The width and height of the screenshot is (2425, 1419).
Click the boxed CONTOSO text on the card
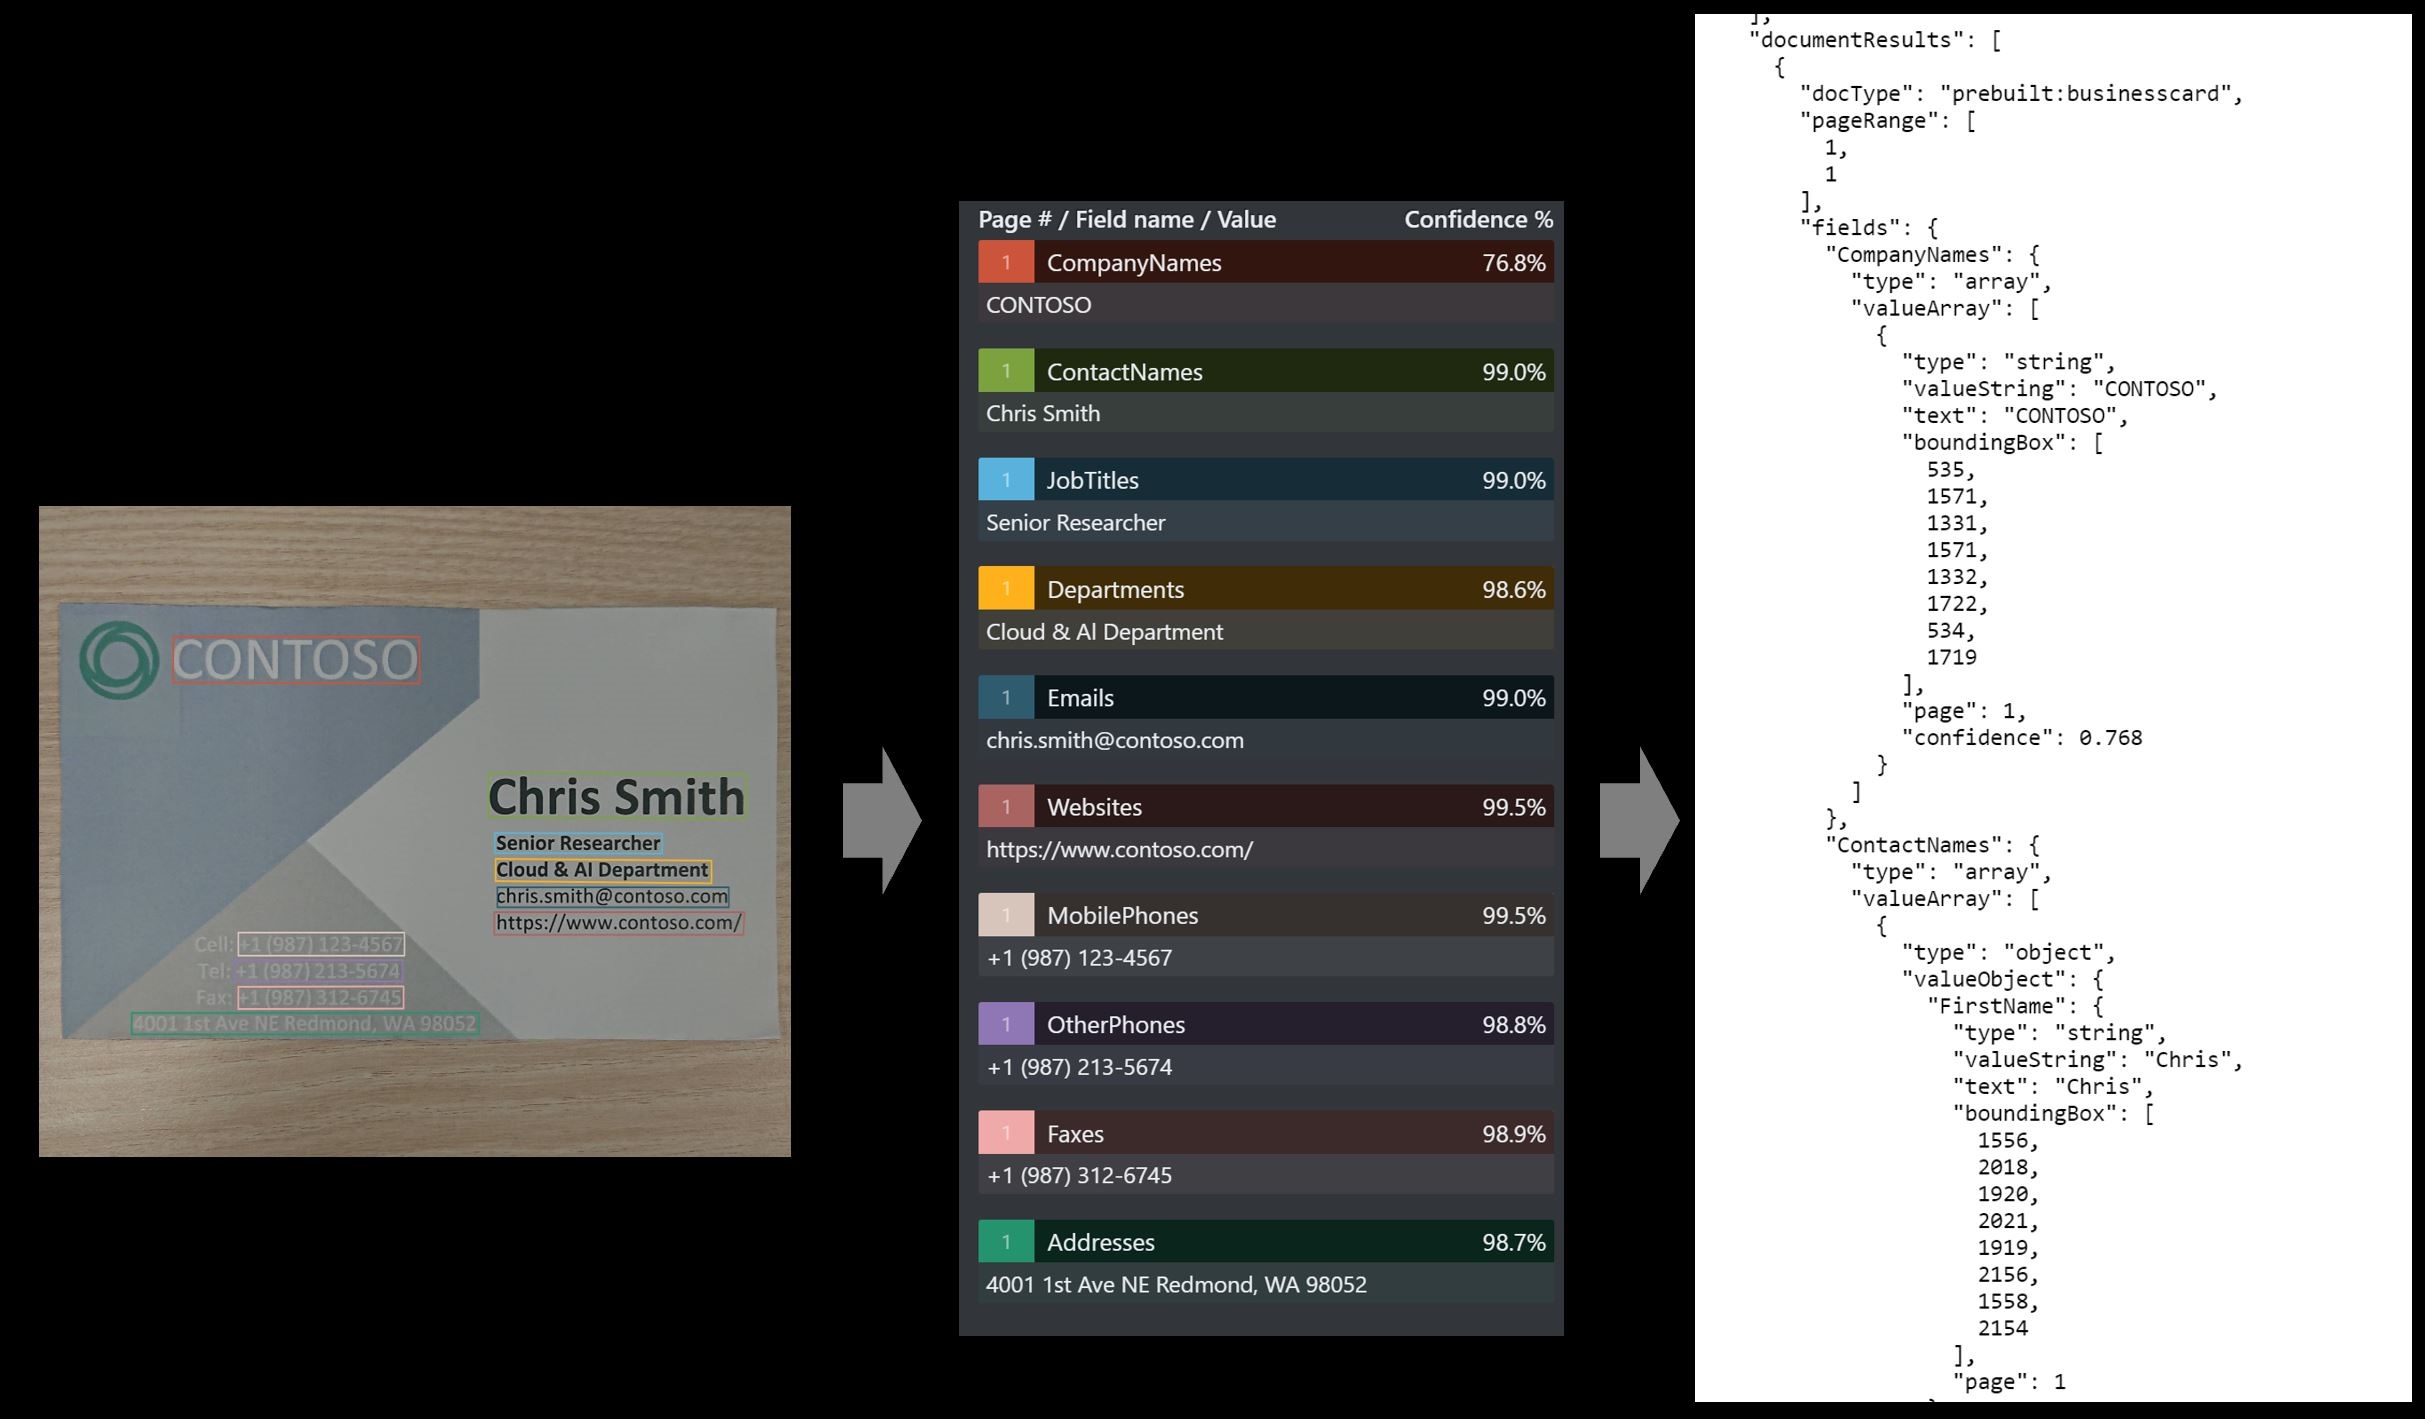296,660
